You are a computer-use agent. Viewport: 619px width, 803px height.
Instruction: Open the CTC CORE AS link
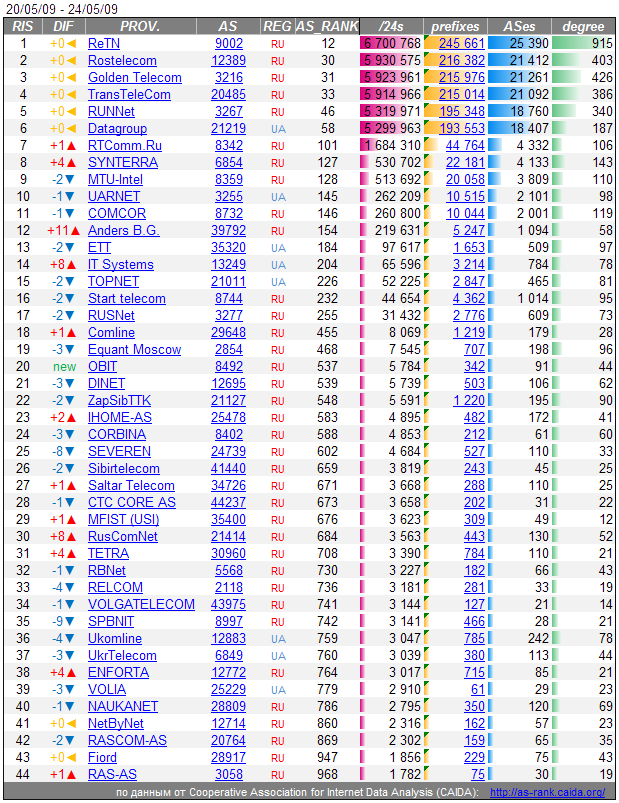coord(132,502)
